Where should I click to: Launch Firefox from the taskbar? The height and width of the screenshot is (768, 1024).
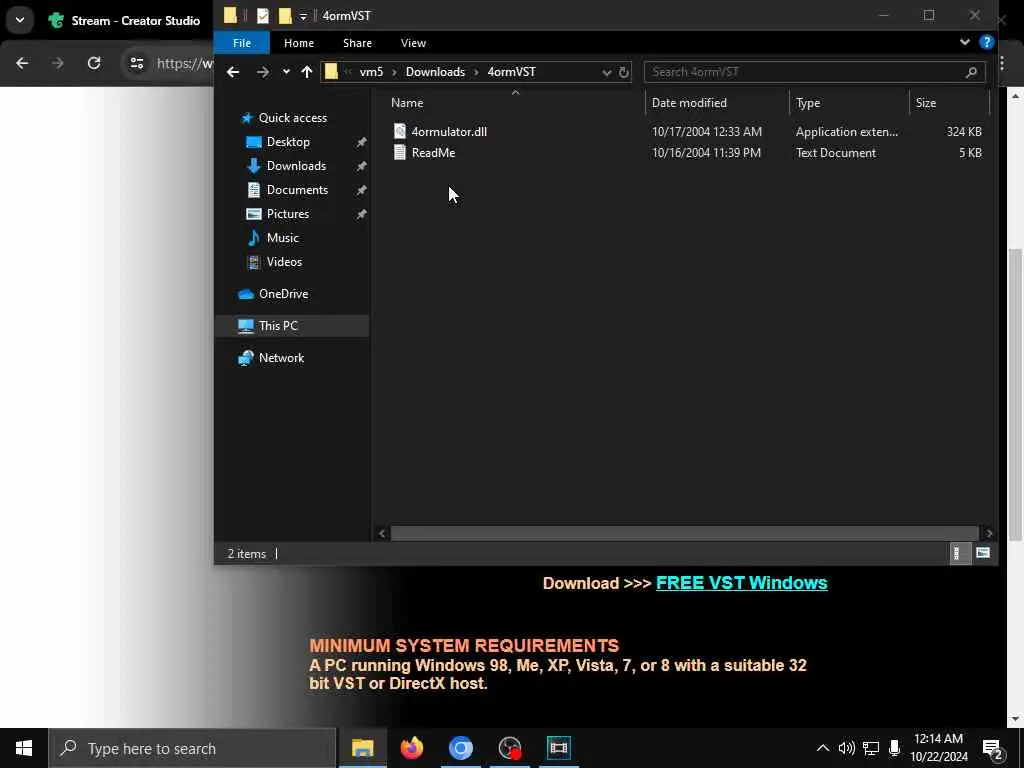click(412, 748)
